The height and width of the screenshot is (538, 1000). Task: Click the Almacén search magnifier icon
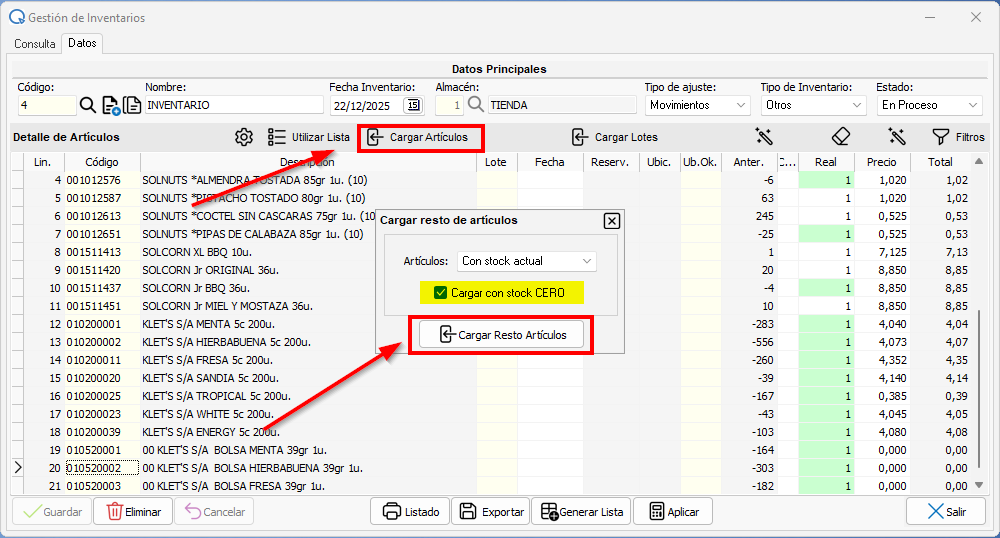coord(476,104)
